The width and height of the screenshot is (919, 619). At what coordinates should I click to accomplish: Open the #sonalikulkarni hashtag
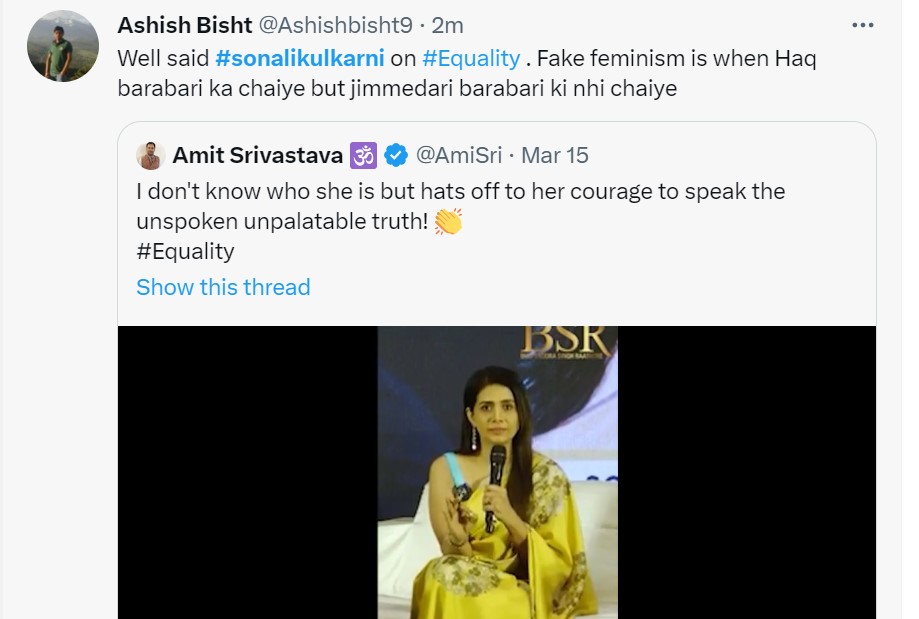(x=285, y=58)
